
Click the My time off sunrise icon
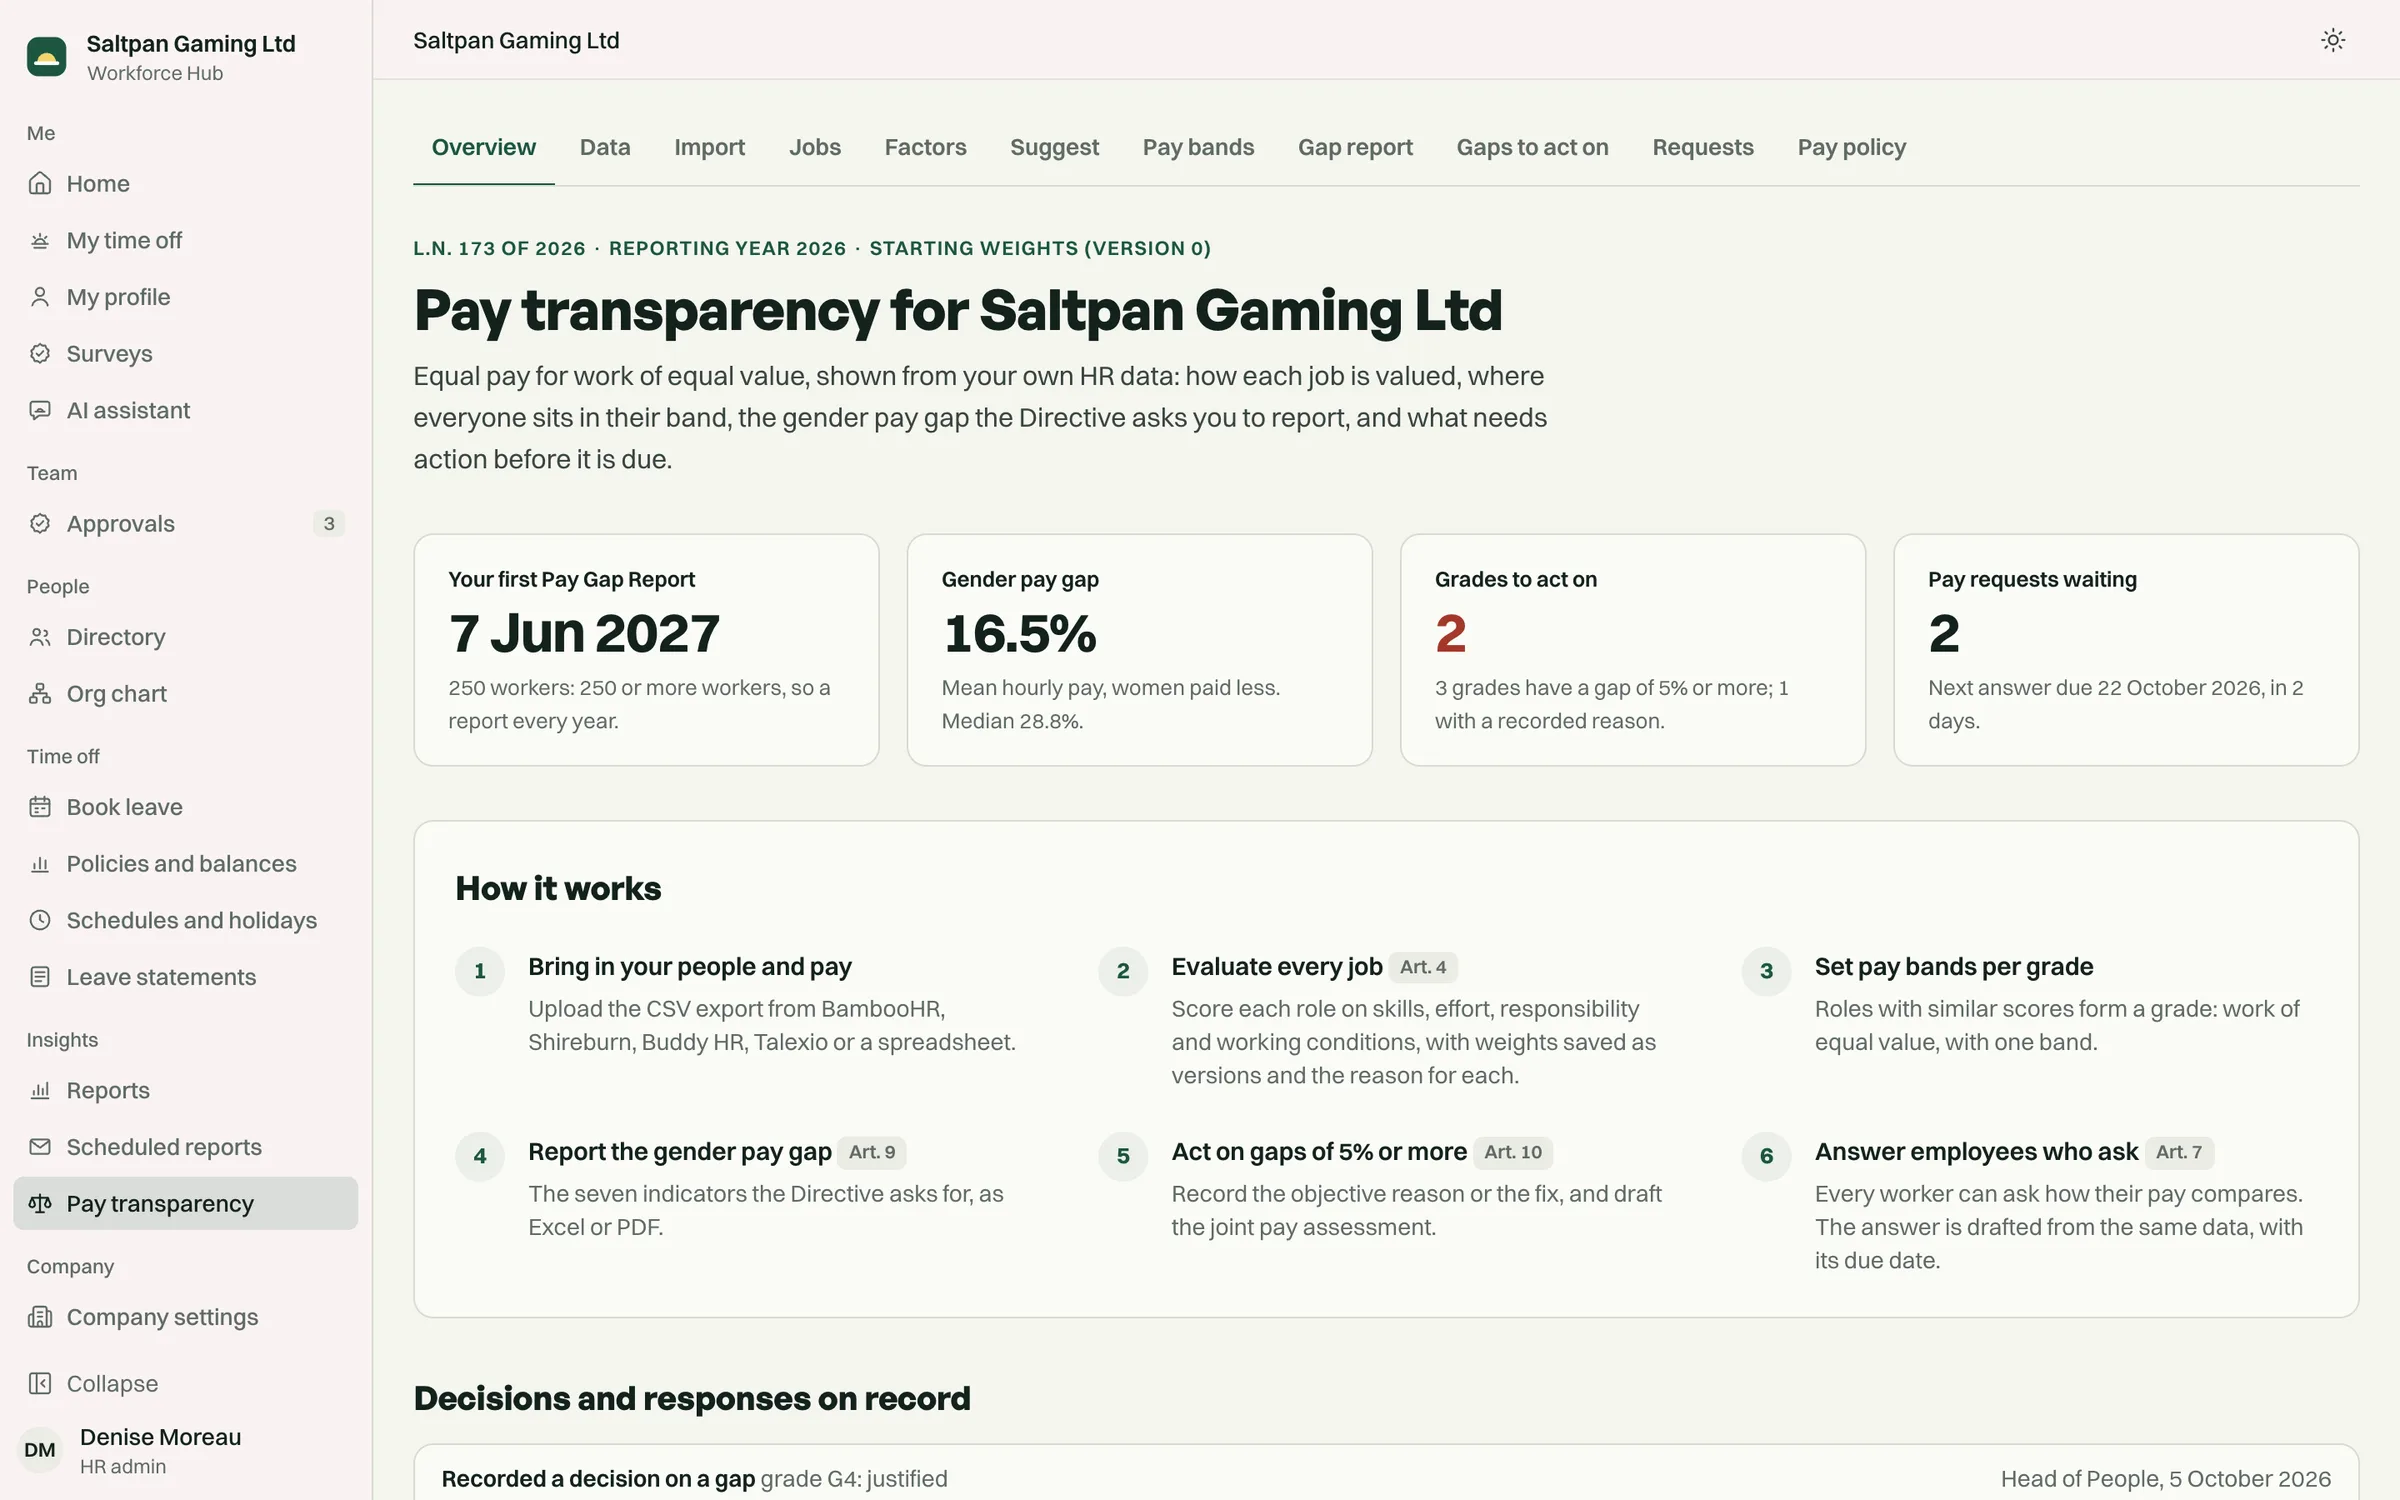click(40, 241)
